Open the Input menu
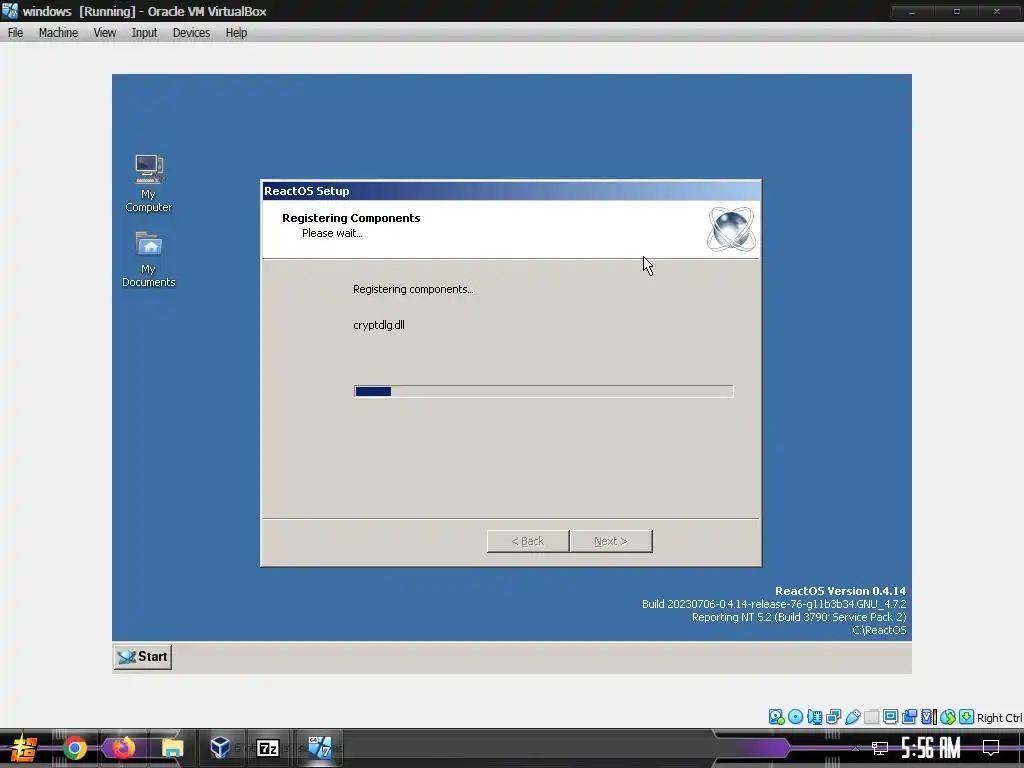 (144, 33)
